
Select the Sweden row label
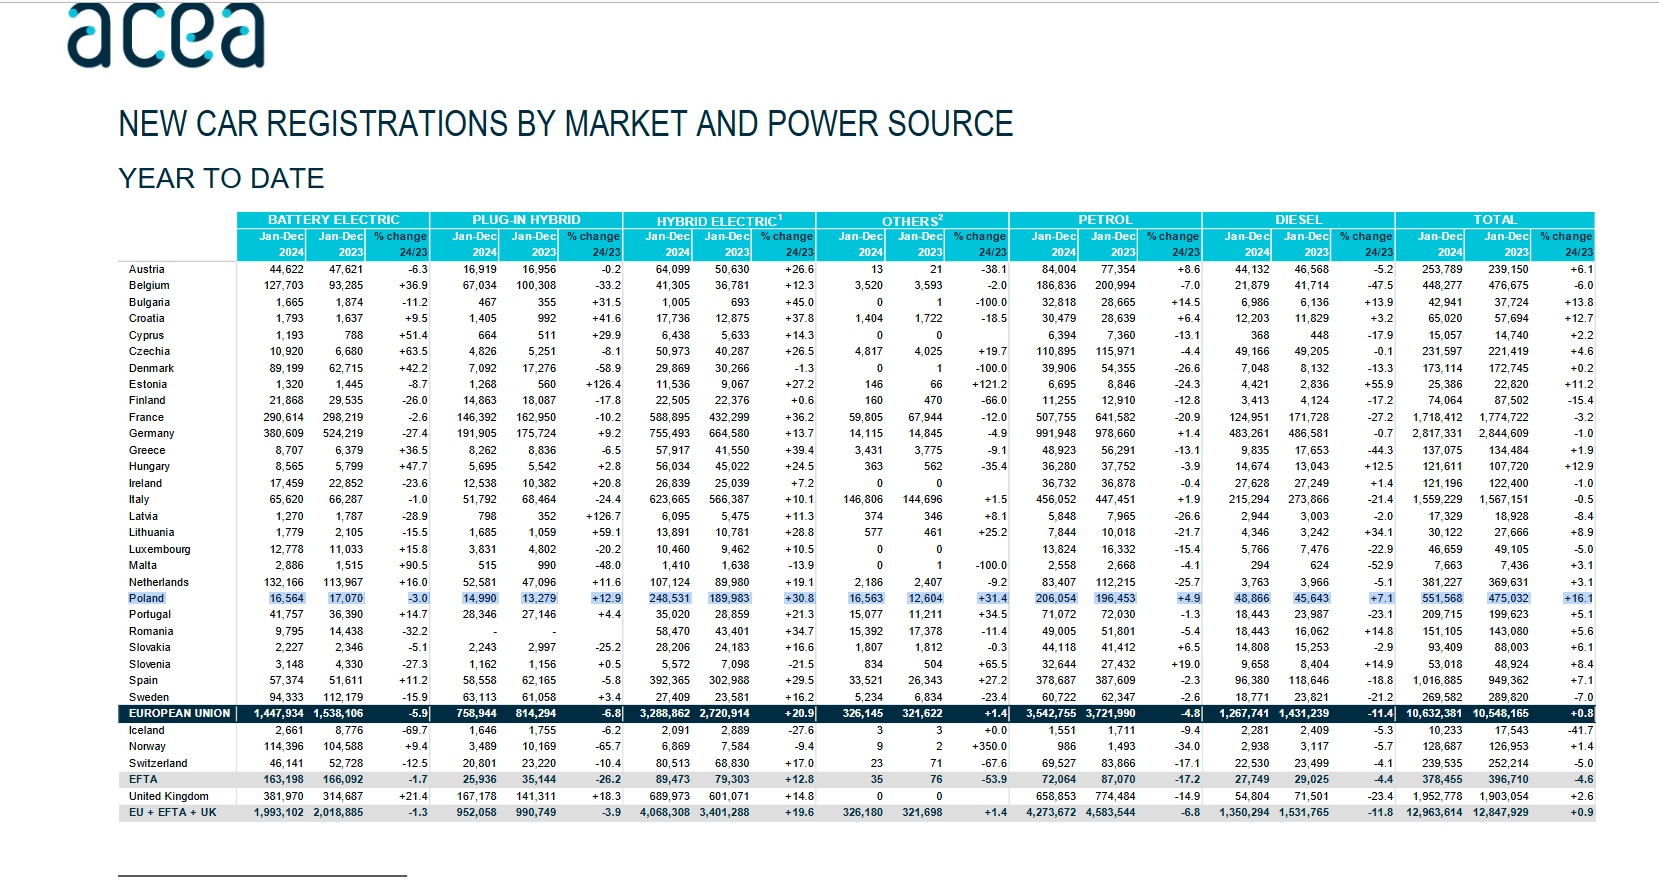[148, 697]
